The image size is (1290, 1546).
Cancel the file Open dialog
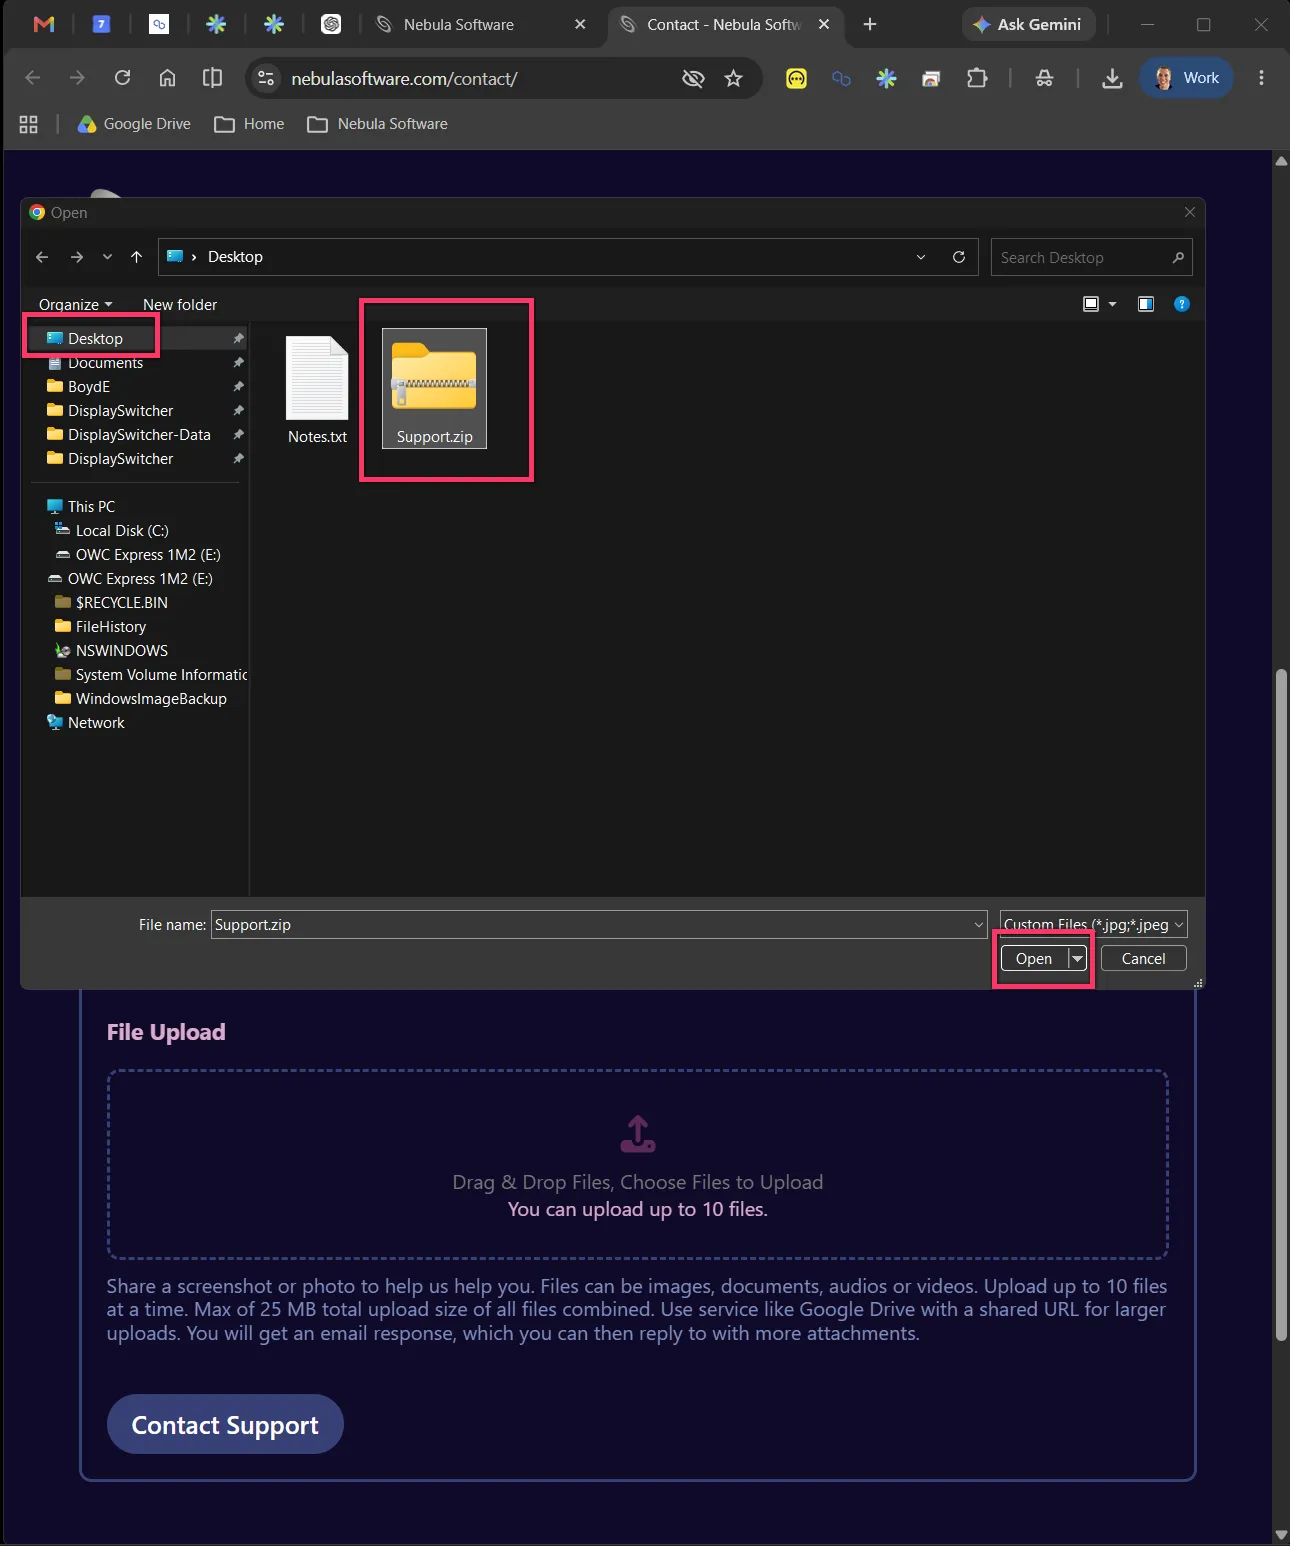click(1143, 959)
